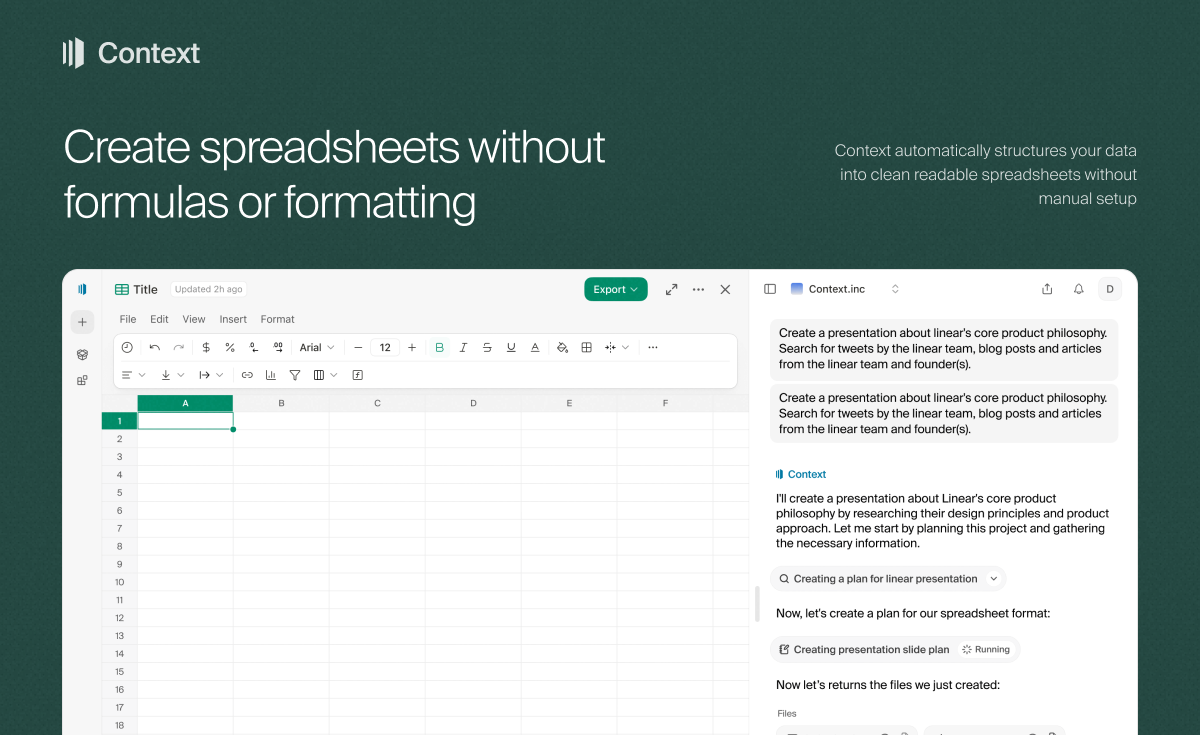Select cell A1 in the spreadsheet
Screen dimensions: 1200x735
(185, 421)
